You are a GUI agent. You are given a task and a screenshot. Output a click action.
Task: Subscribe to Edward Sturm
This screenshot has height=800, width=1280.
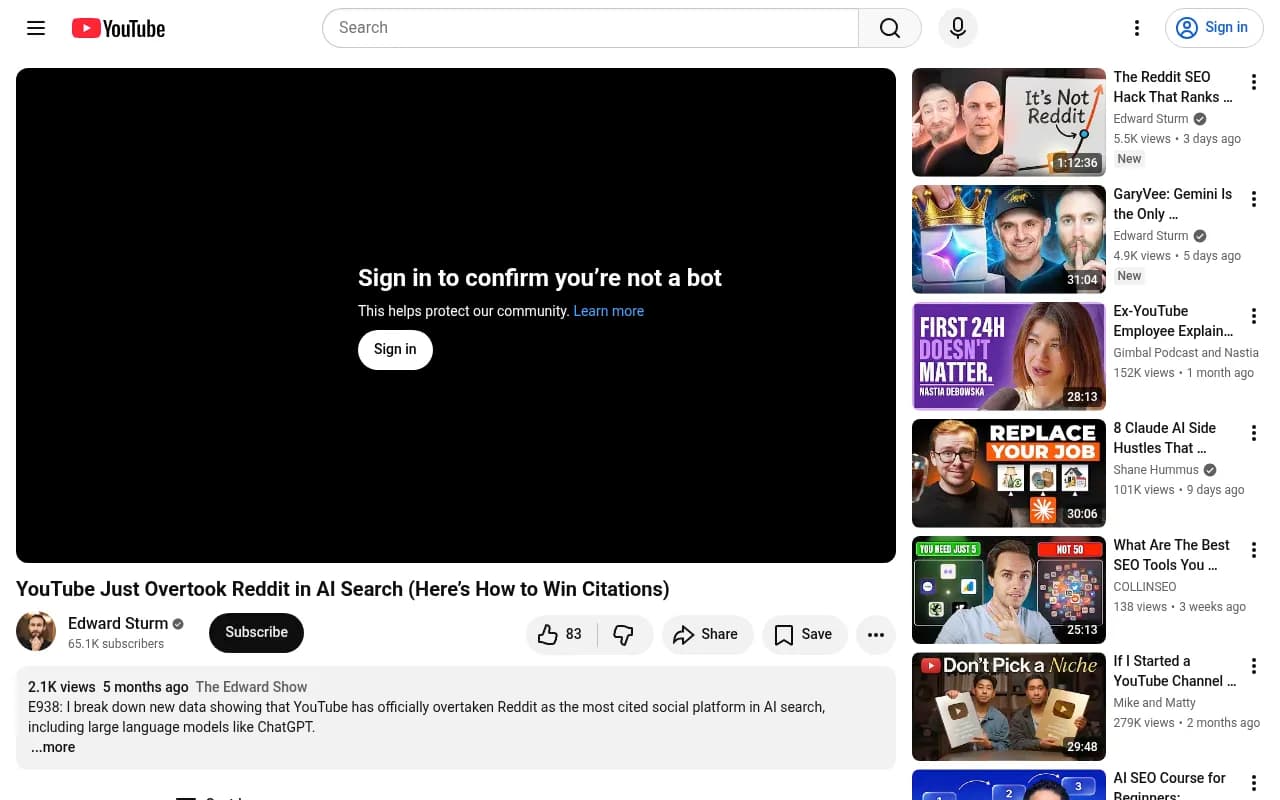(x=256, y=632)
